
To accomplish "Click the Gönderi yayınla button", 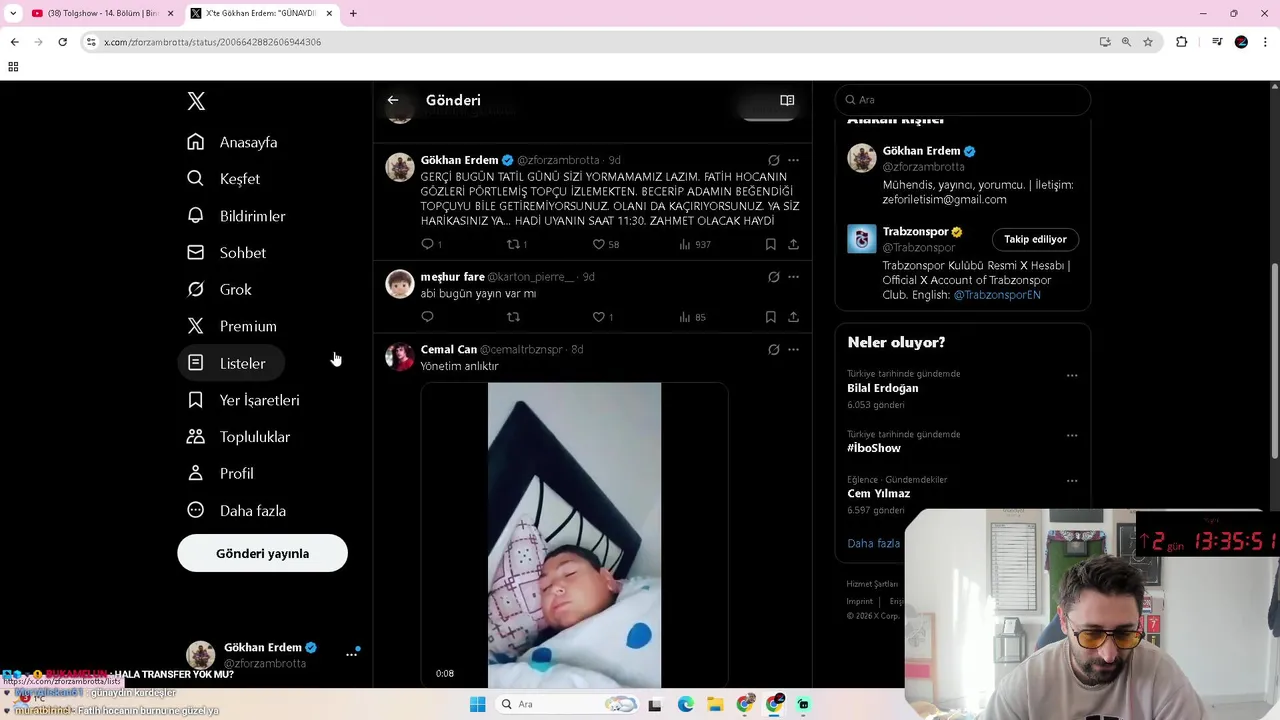I will tap(262, 553).
